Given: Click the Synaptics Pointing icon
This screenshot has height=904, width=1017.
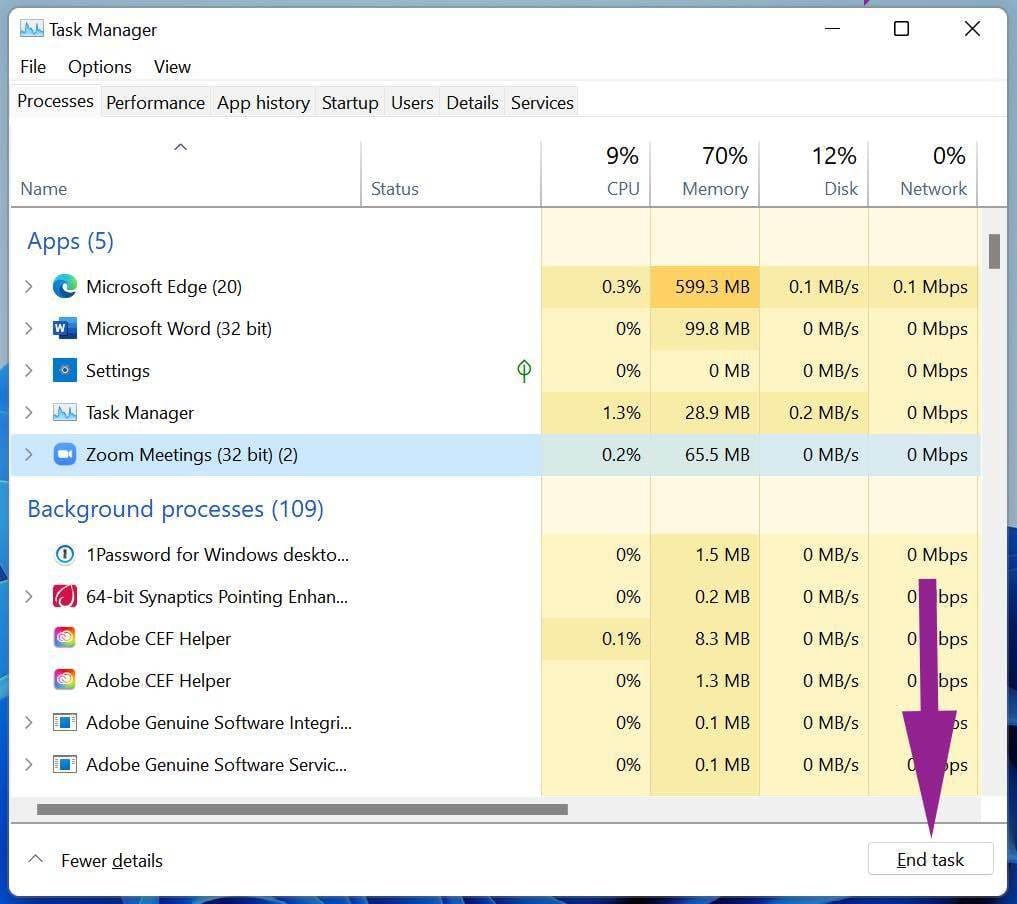Looking at the screenshot, I should 64,596.
